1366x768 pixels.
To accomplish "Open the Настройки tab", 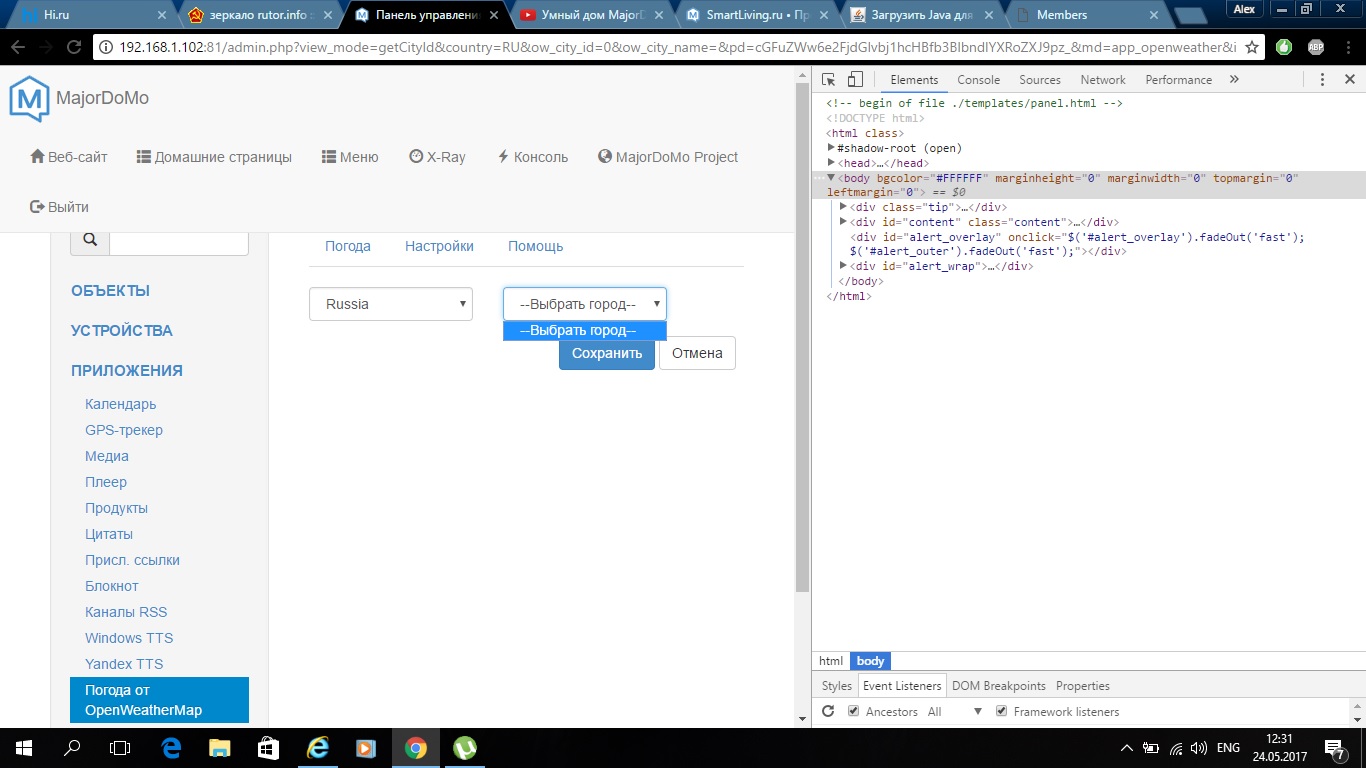I will coord(439,246).
